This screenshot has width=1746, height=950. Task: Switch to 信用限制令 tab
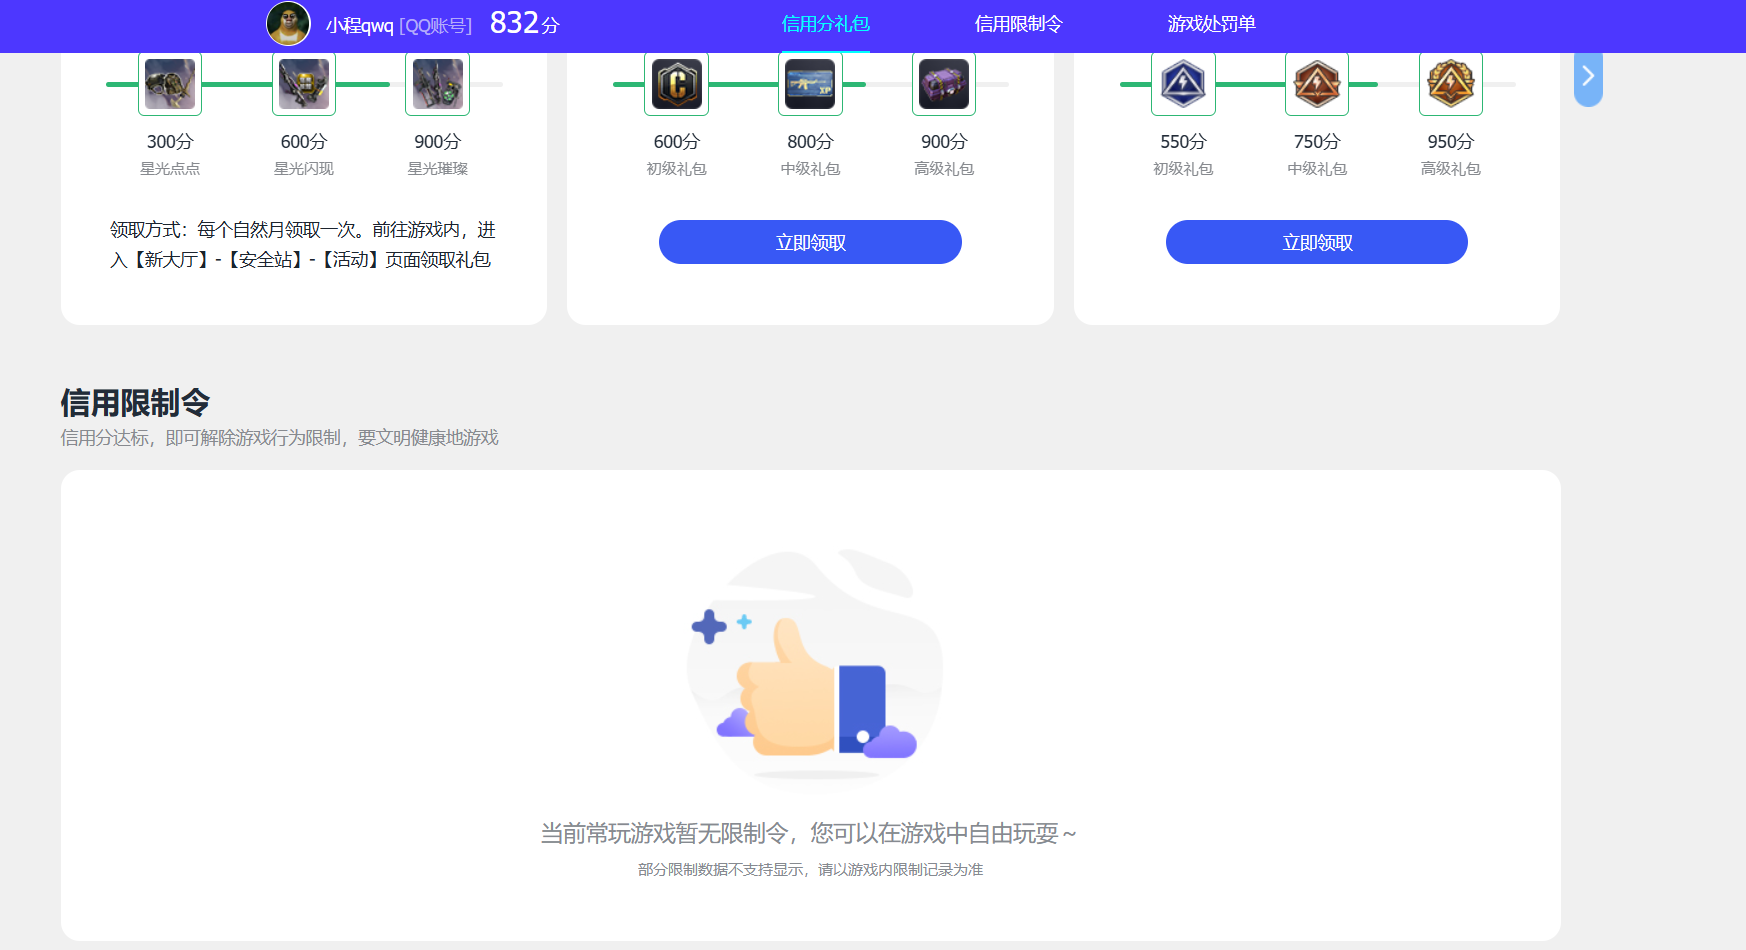1018,24
